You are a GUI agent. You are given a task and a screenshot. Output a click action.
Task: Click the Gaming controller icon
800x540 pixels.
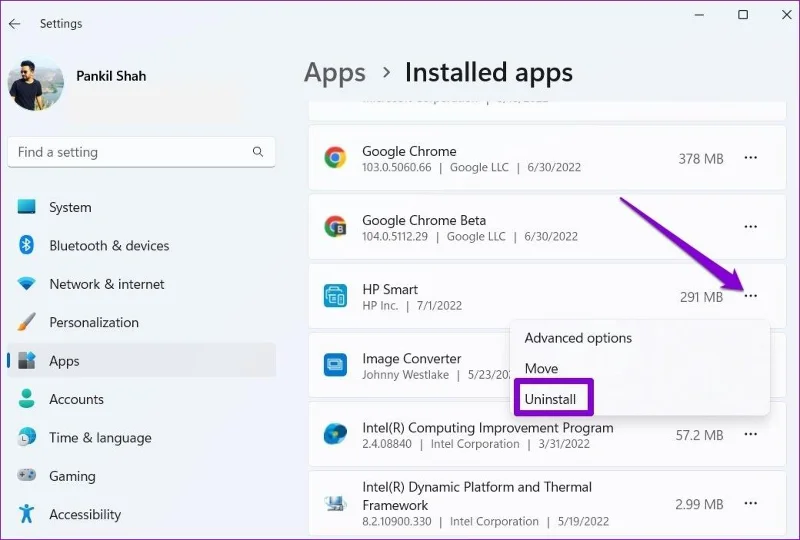(x=27, y=475)
